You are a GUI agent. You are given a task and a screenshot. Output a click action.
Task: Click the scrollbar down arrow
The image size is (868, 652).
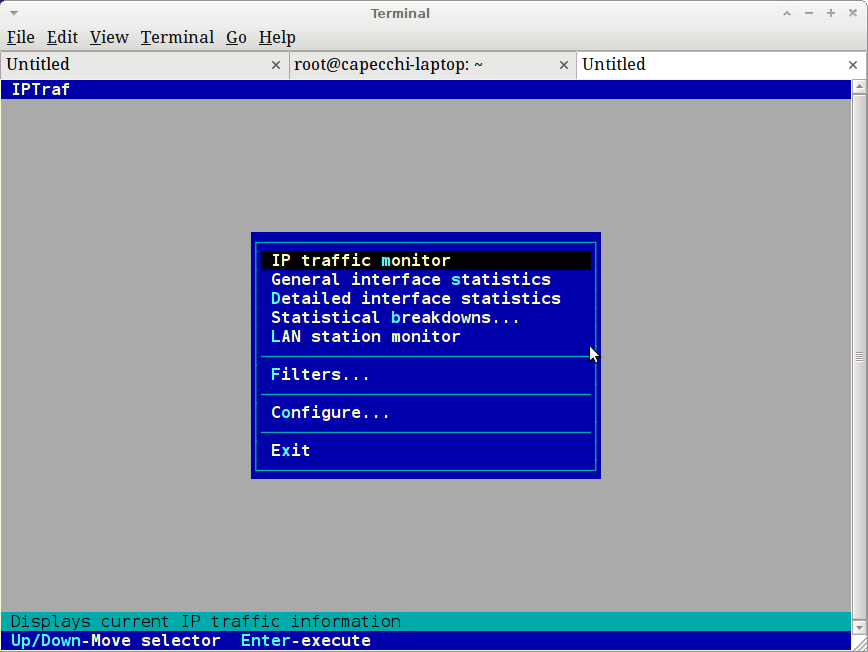point(859,628)
